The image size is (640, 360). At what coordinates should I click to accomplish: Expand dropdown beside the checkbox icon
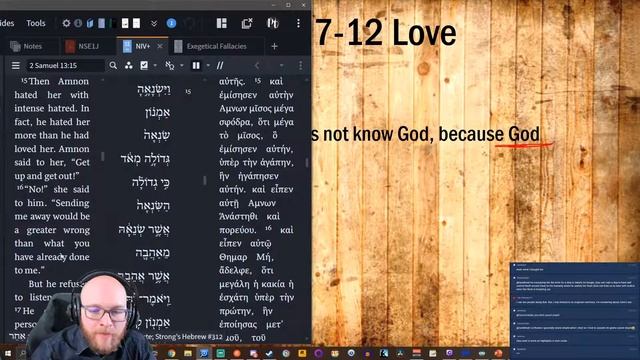[155, 65]
